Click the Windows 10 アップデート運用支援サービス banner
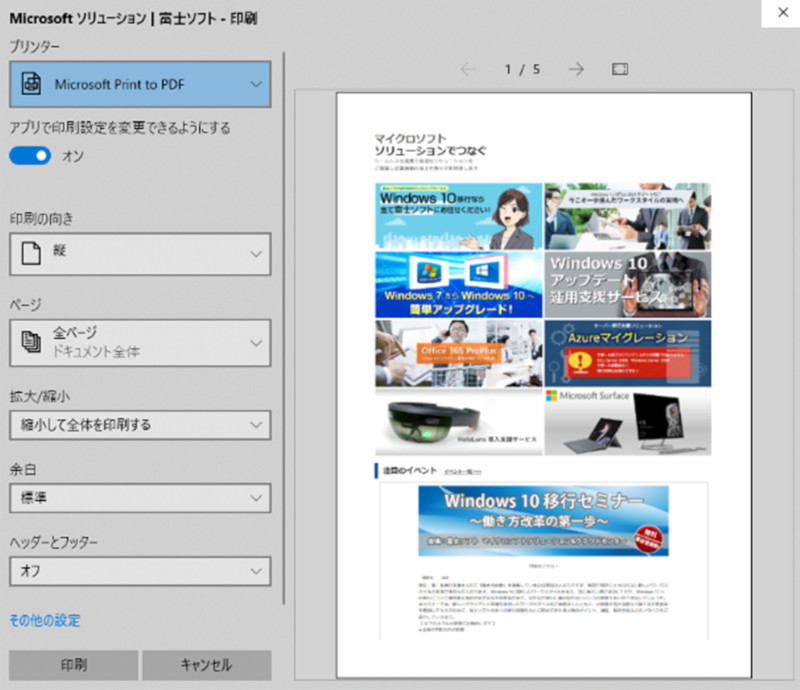Screen dimensions: 800x690 tap(628, 285)
